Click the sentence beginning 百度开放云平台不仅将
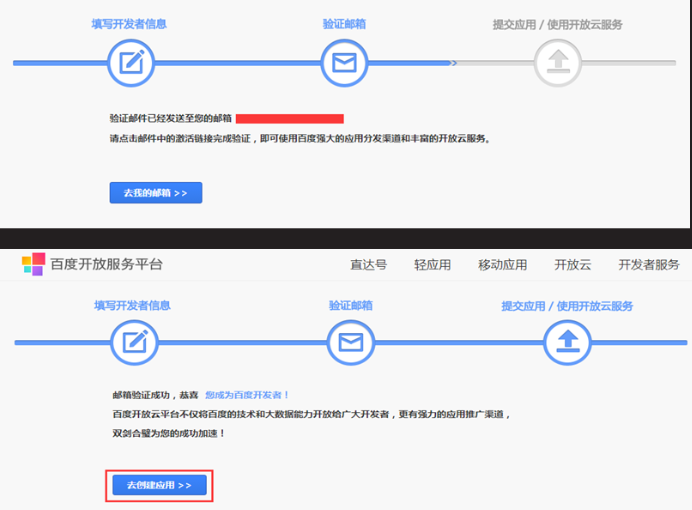 312,414
